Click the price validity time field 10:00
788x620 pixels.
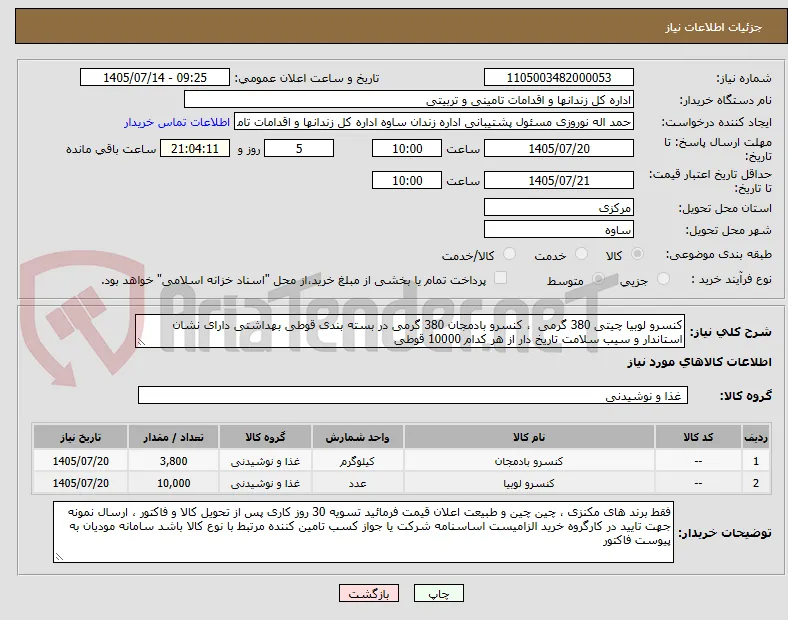click(407, 180)
